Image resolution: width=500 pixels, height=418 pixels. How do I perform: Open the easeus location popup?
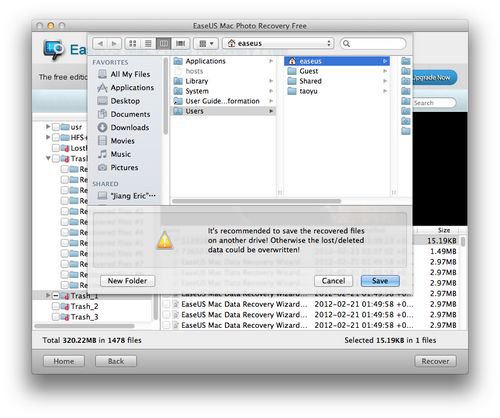[278, 43]
